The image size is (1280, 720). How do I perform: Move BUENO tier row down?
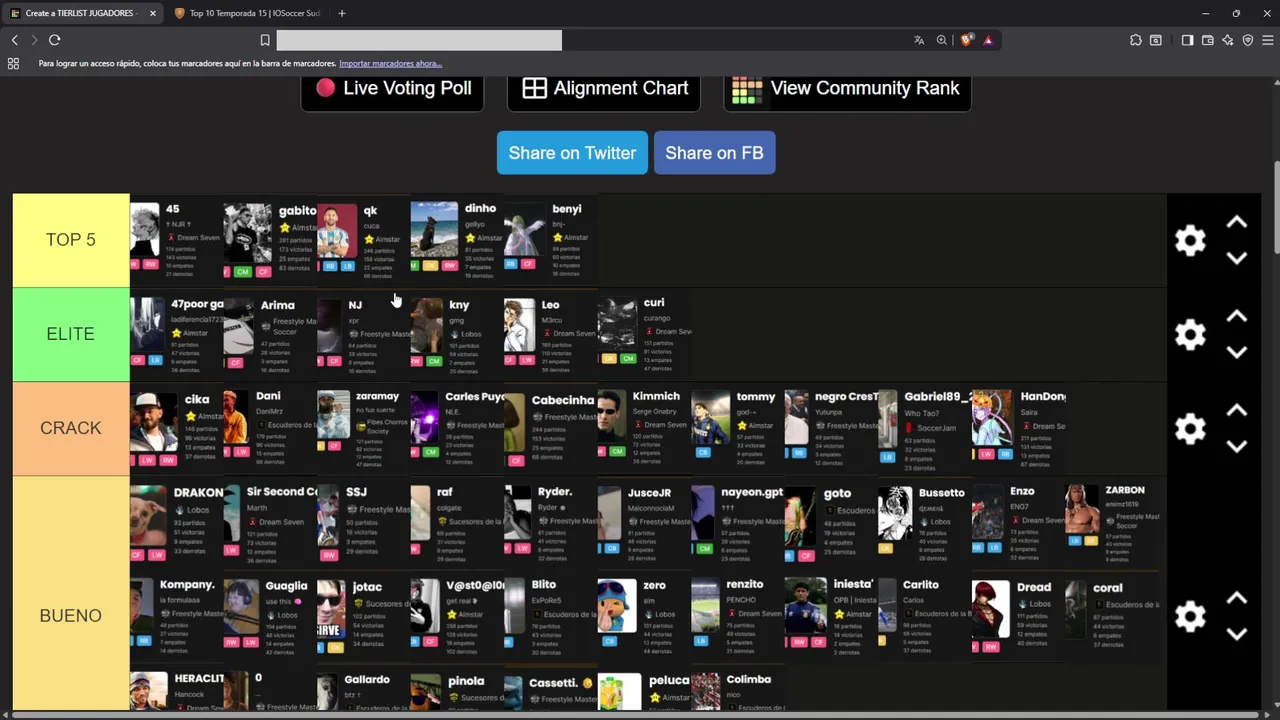[x=1237, y=634]
